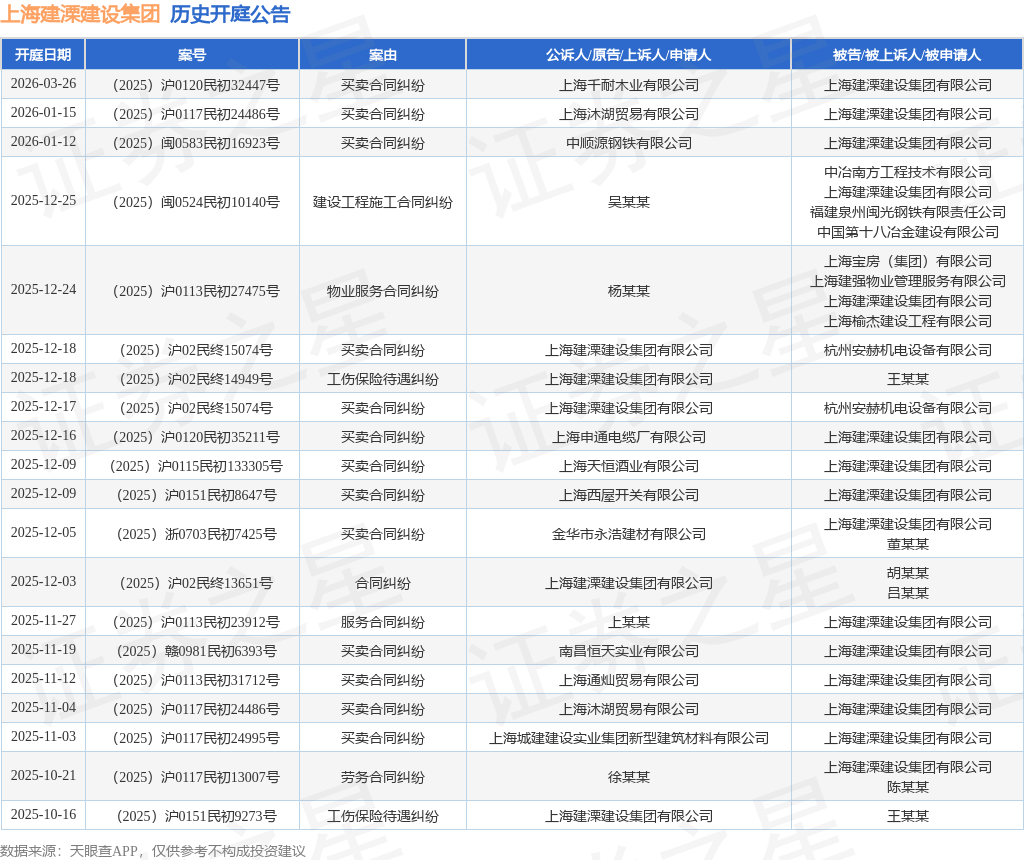Click the 开庭日期 column header
1024x860 pixels.
[43, 55]
